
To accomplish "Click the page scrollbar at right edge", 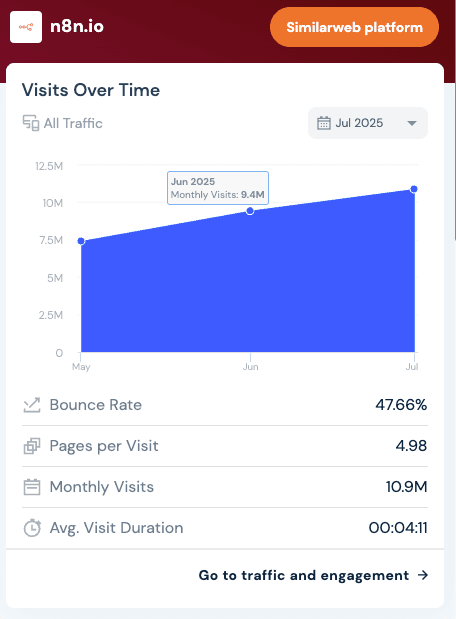I will 455,120.
